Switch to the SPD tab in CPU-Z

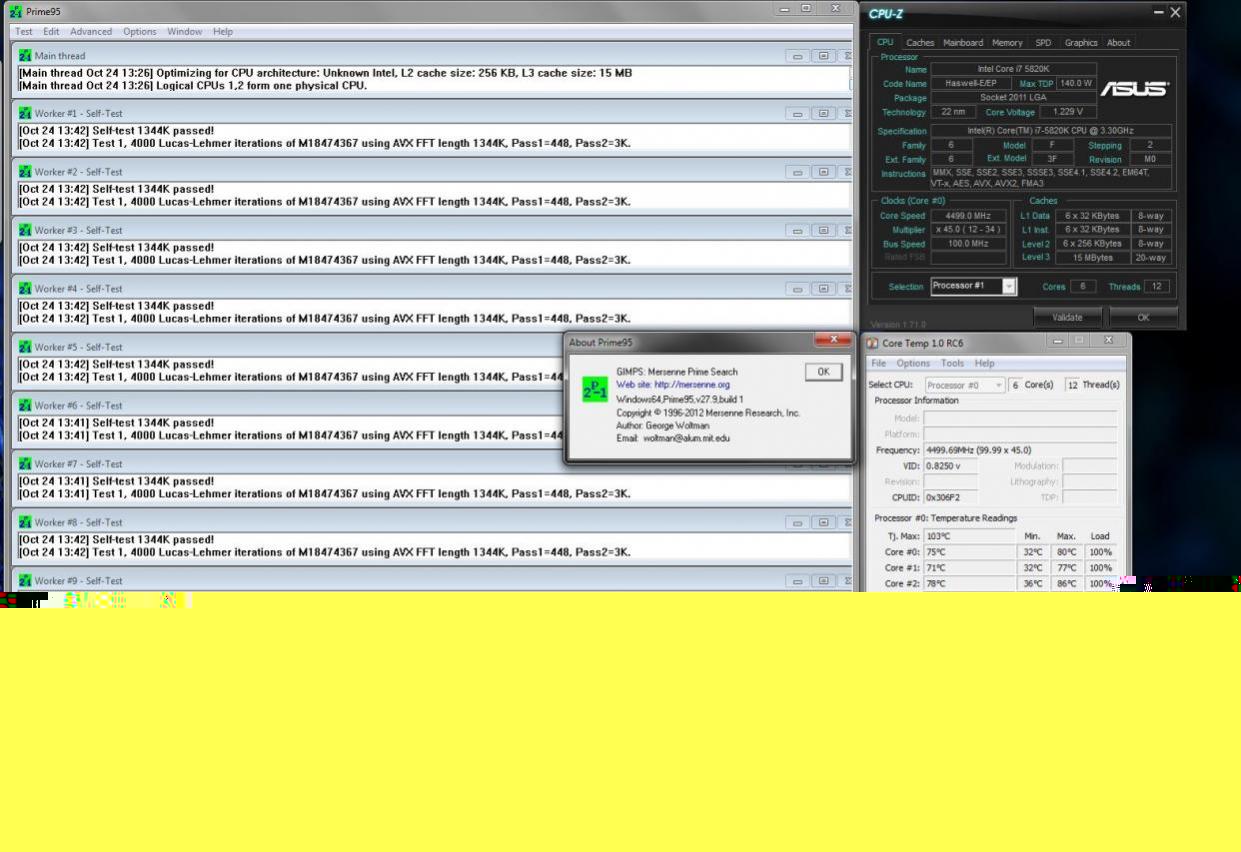(1043, 43)
